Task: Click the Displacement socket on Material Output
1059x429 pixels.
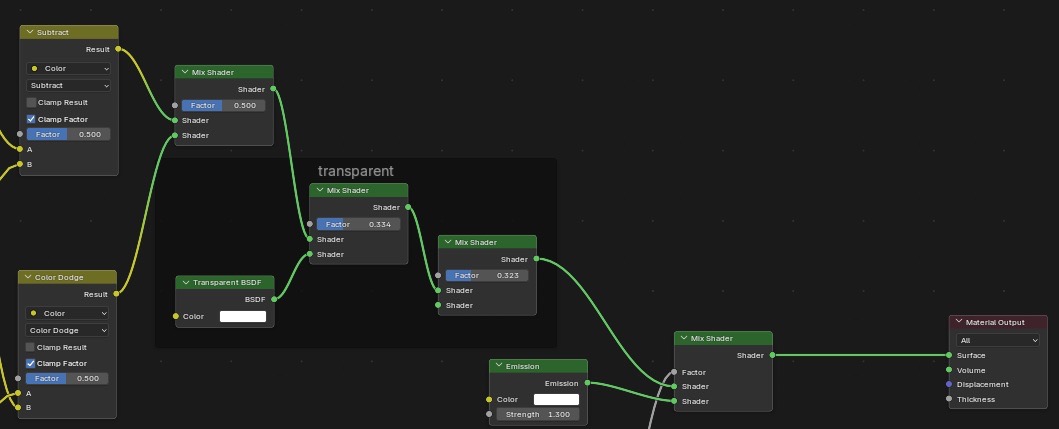Action: tap(949, 384)
